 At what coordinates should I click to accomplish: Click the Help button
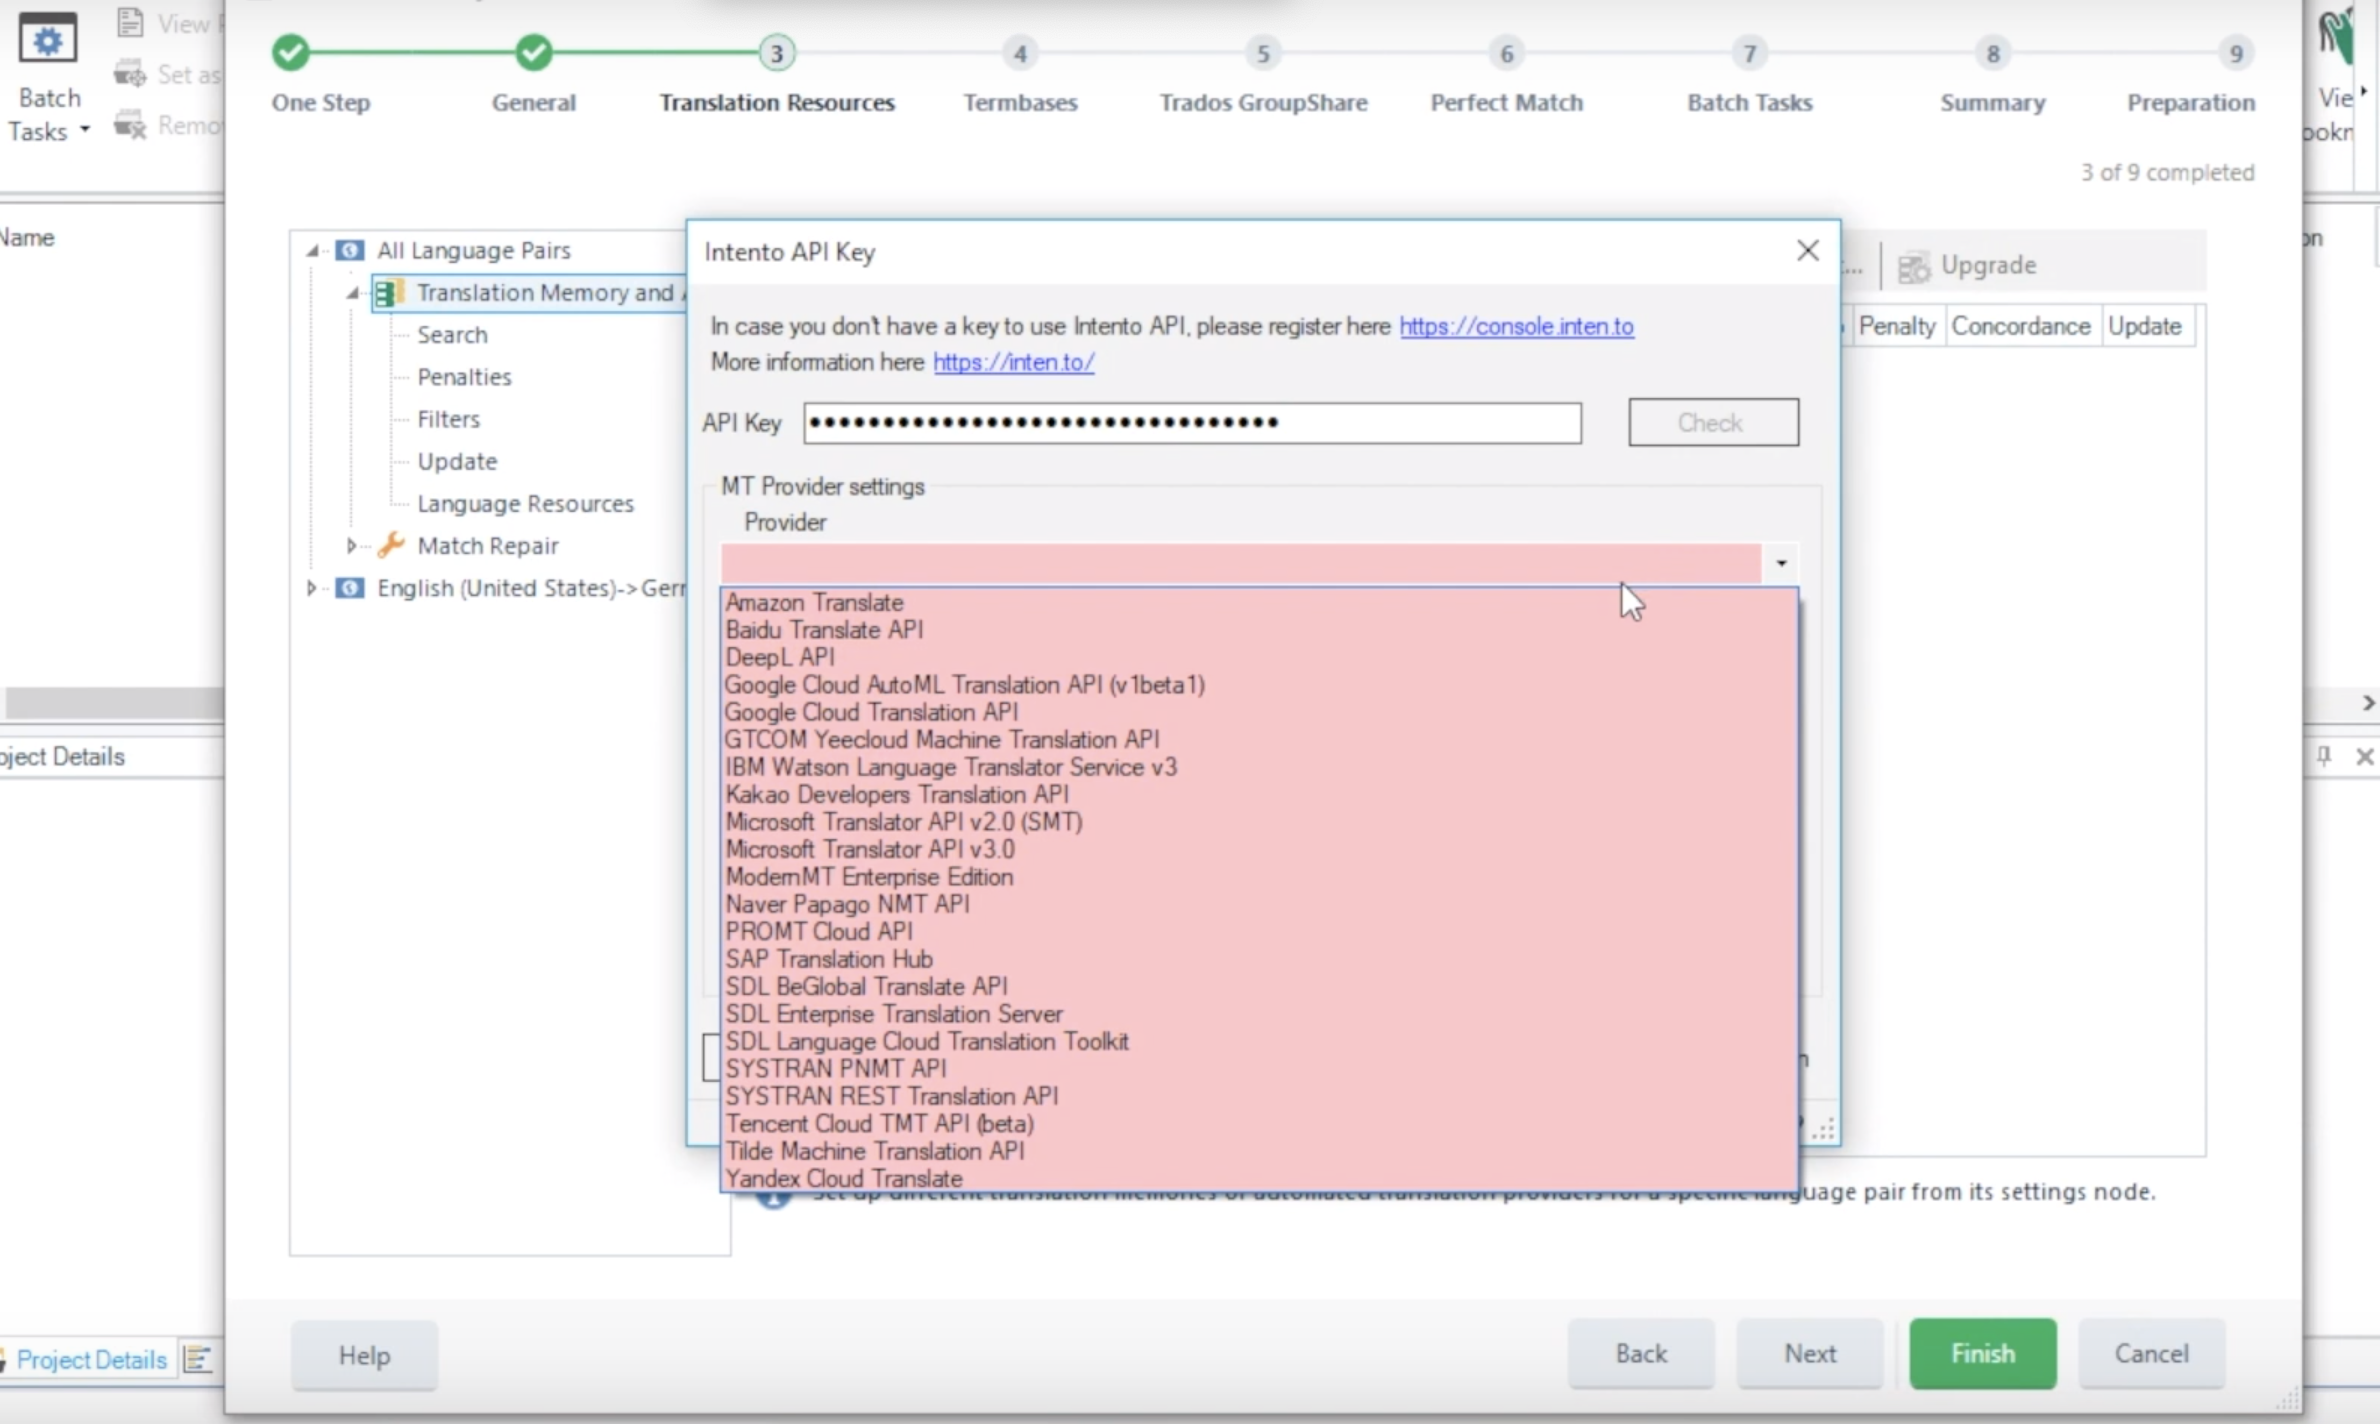(x=364, y=1355)
